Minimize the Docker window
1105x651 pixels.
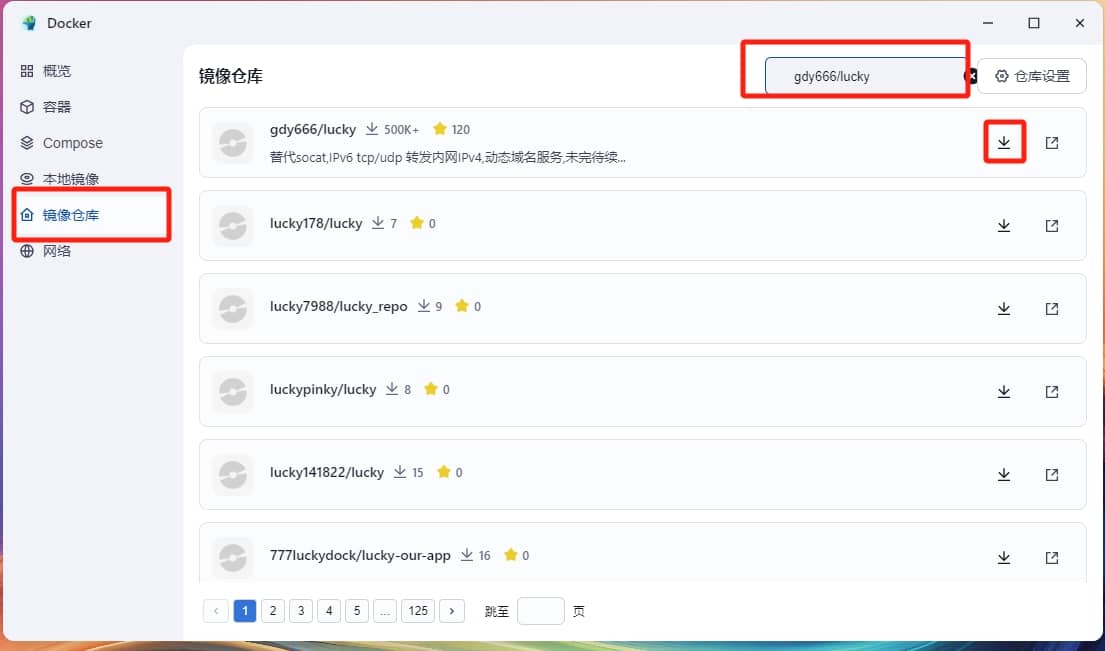[988, 23]
